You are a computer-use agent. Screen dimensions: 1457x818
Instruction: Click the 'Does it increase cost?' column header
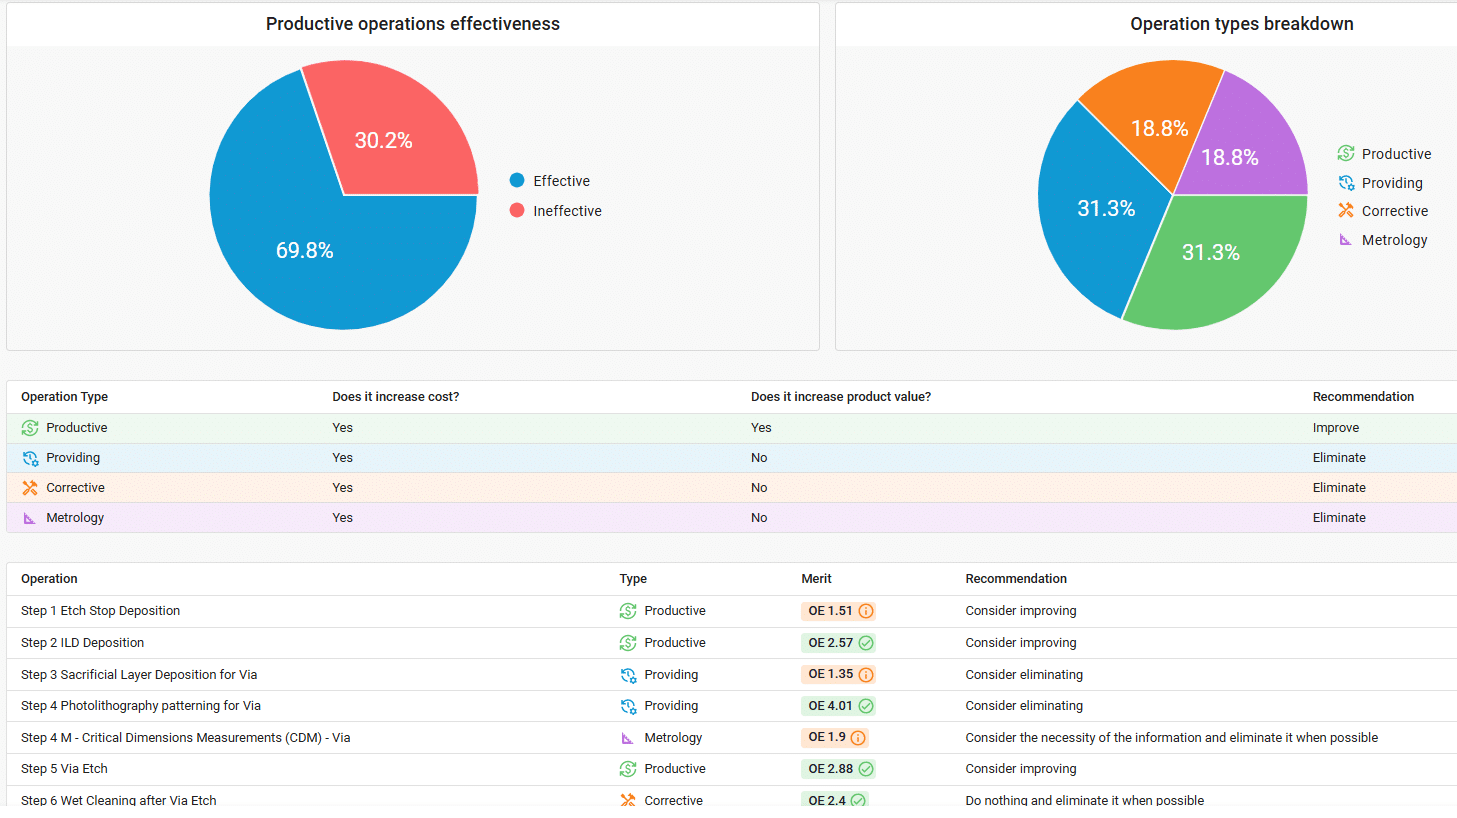396,397
